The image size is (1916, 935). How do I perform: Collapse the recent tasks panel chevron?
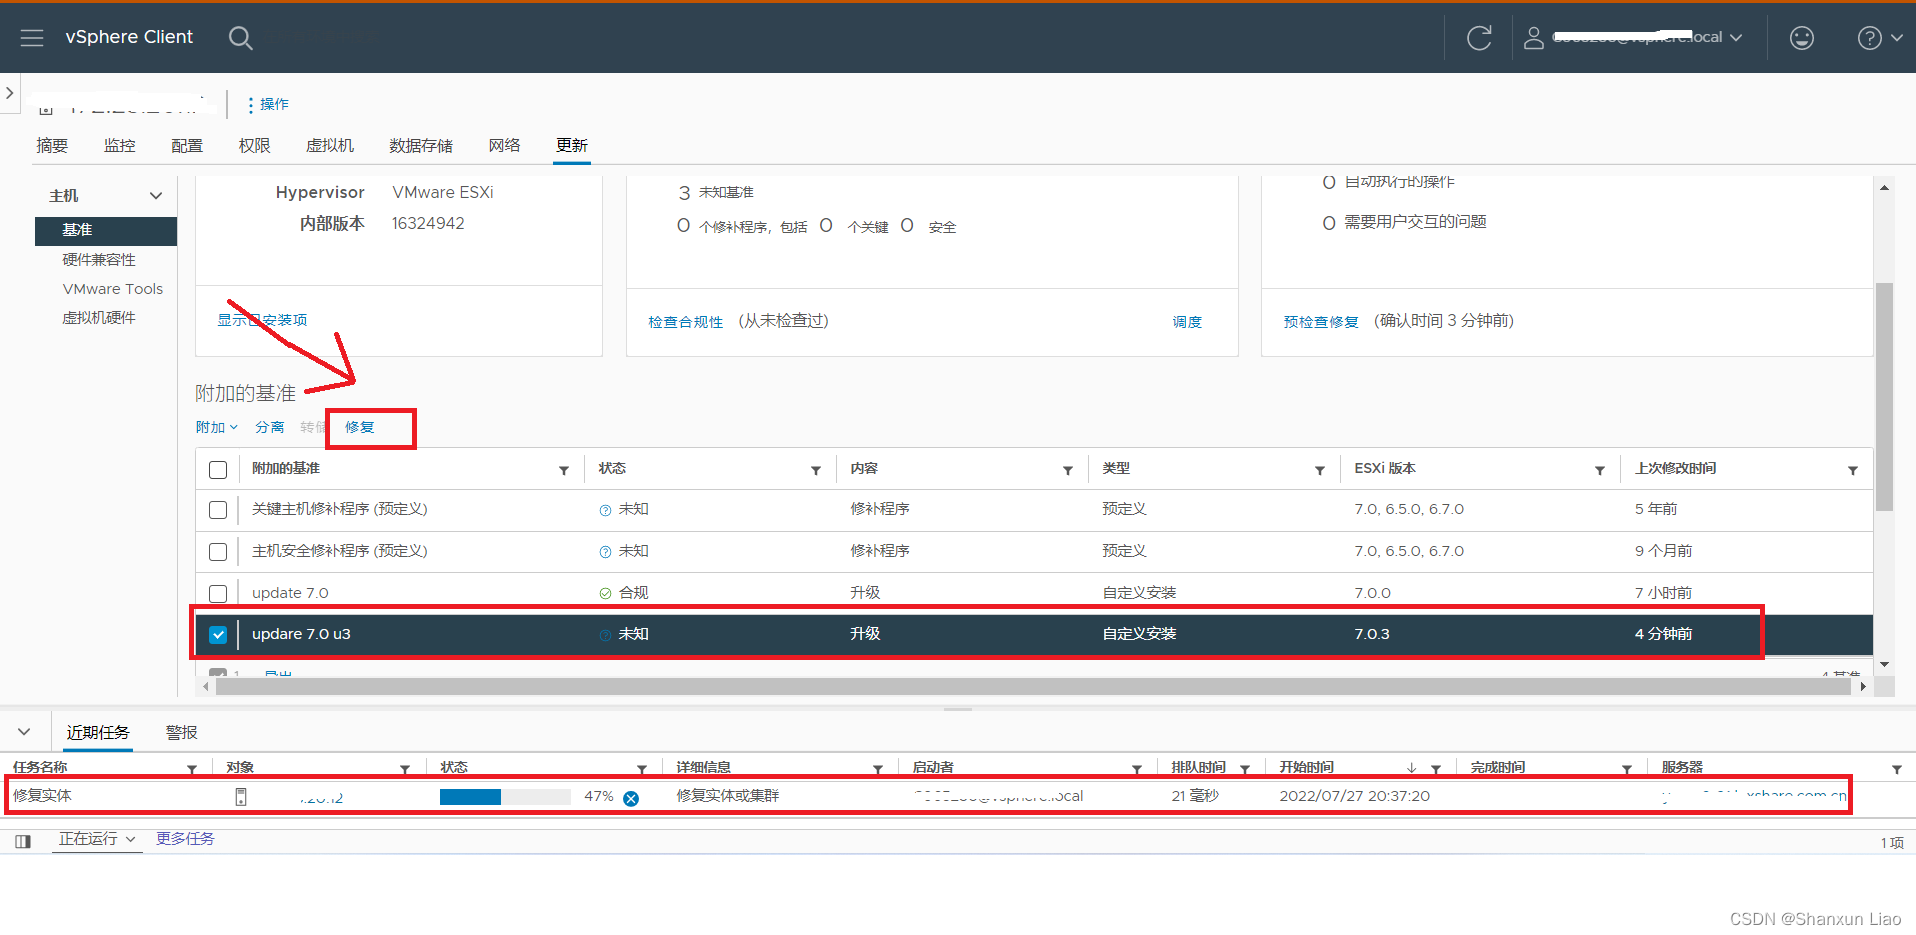[x=24, y=732]
